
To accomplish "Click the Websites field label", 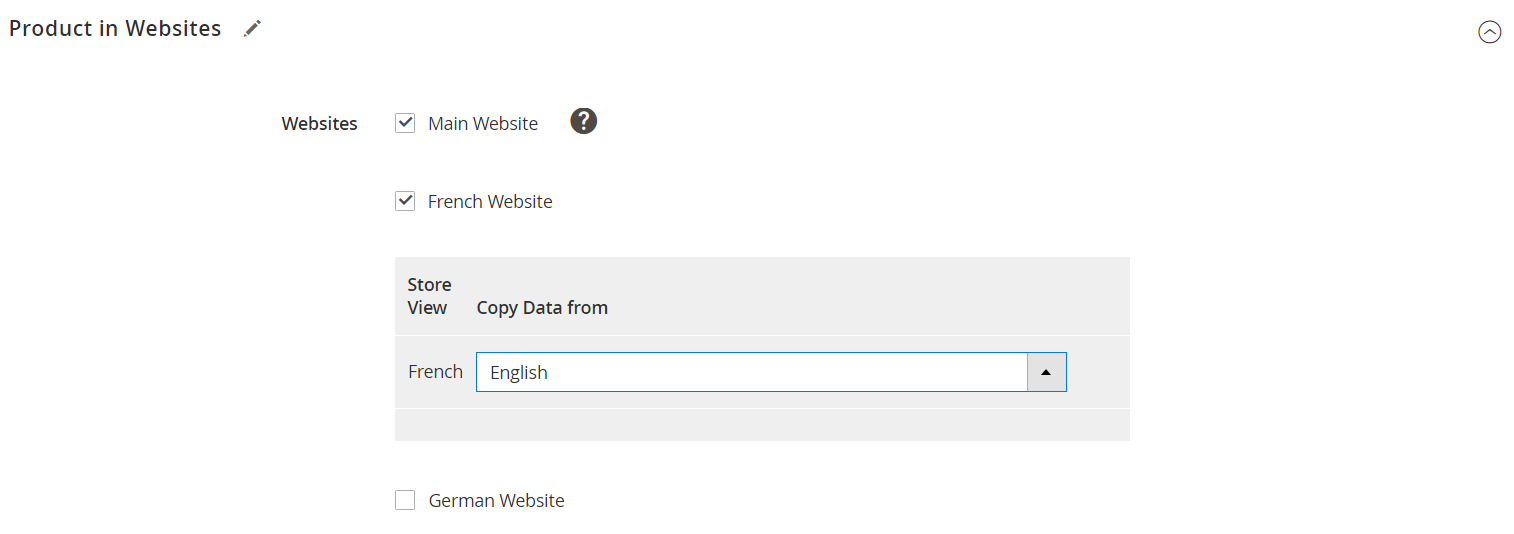I will click(x=320, y=124).
